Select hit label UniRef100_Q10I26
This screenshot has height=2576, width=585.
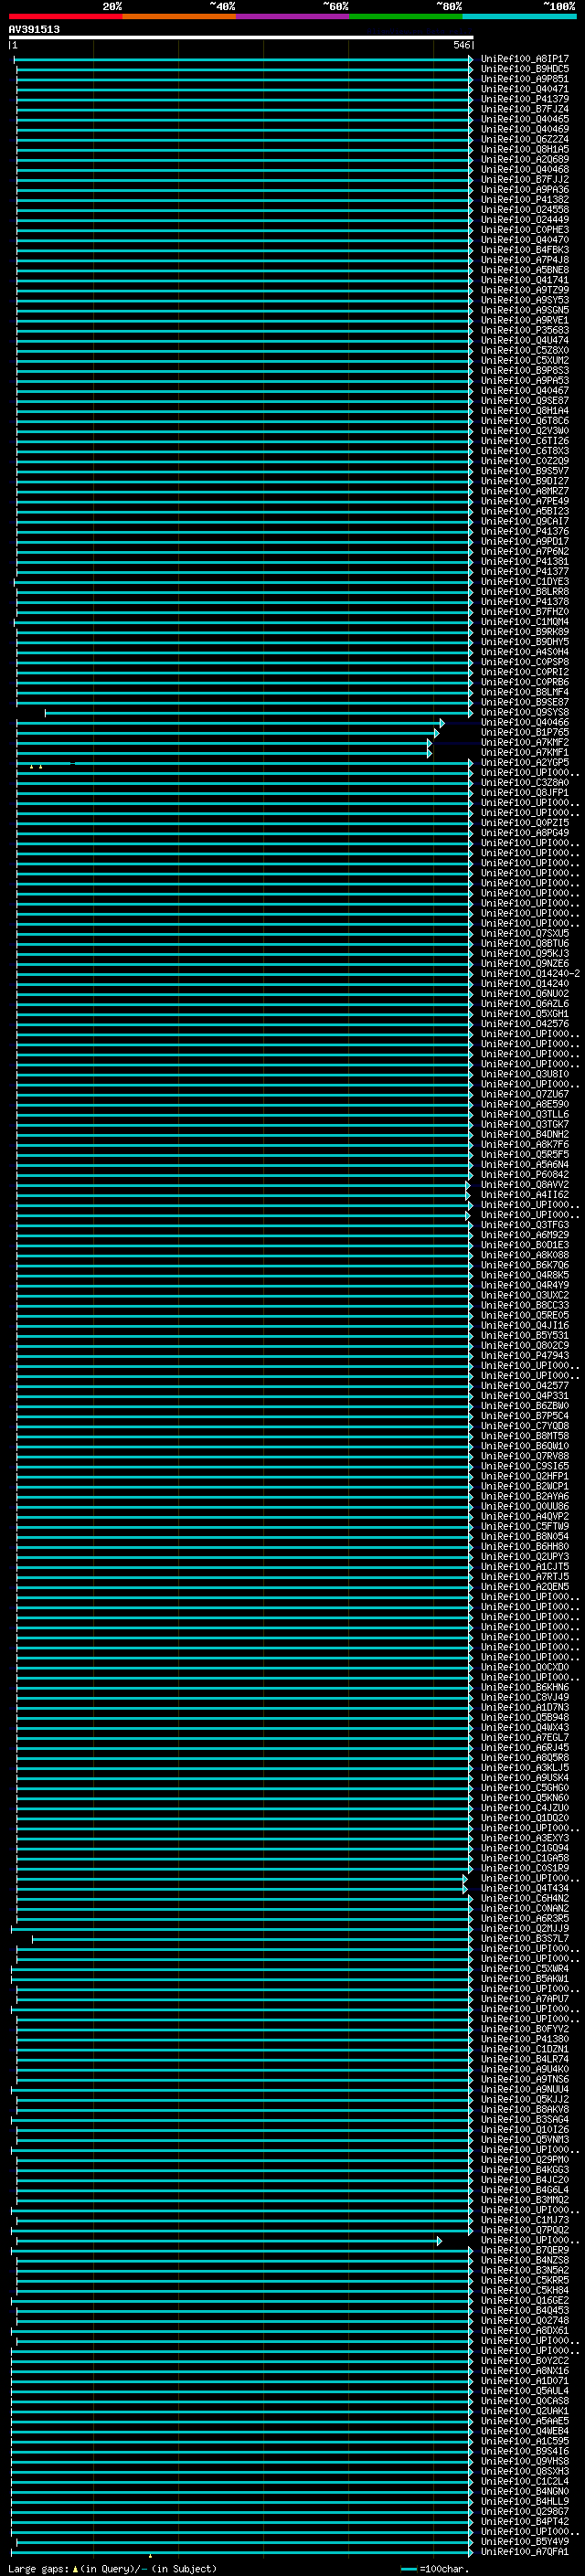coord(524,2129)
